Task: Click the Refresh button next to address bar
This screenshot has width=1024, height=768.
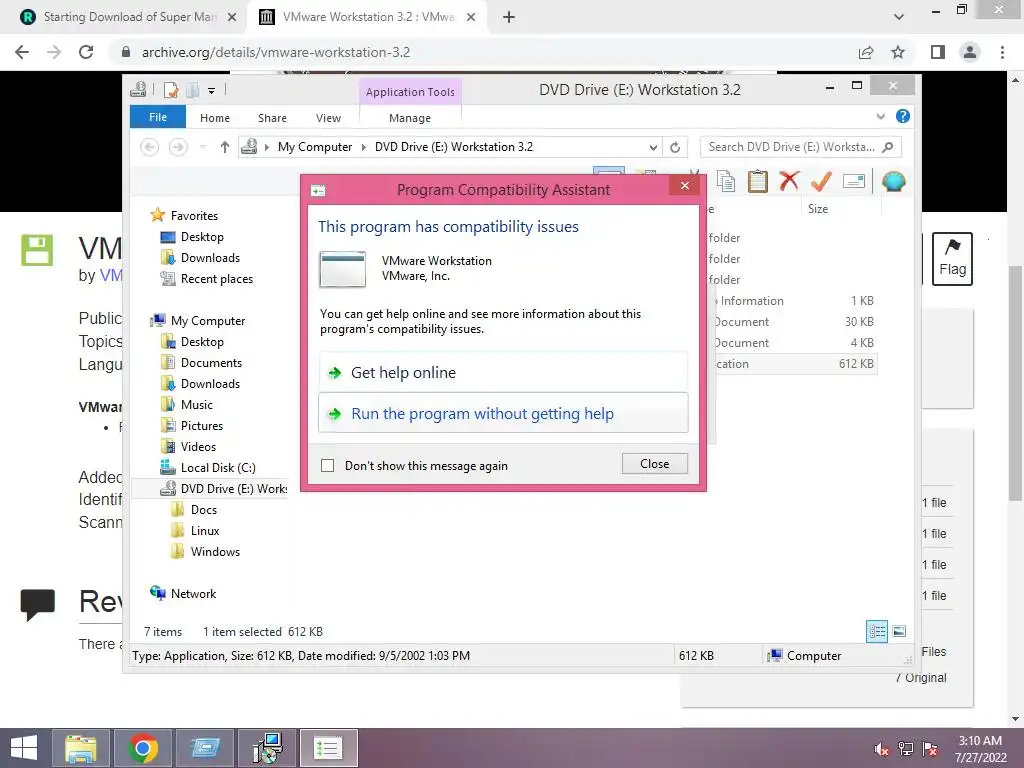Action: pyautogui.click(x=675, y=148)
